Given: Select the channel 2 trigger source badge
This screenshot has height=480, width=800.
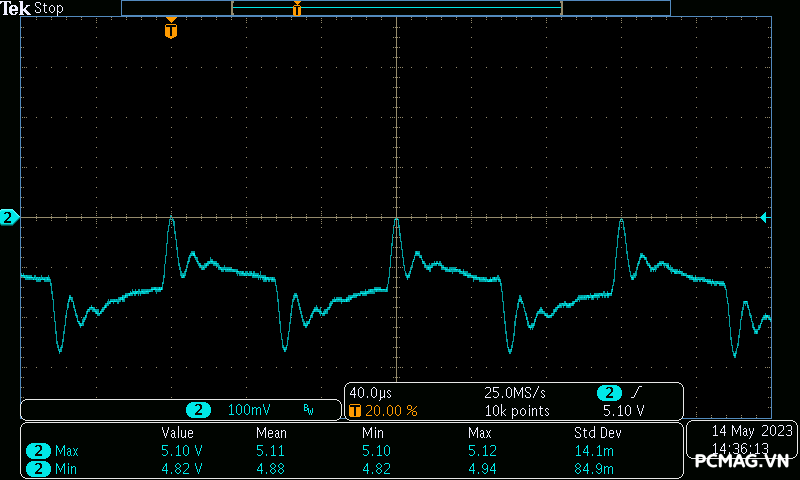Looking at the screenshot, I should 609,393.
